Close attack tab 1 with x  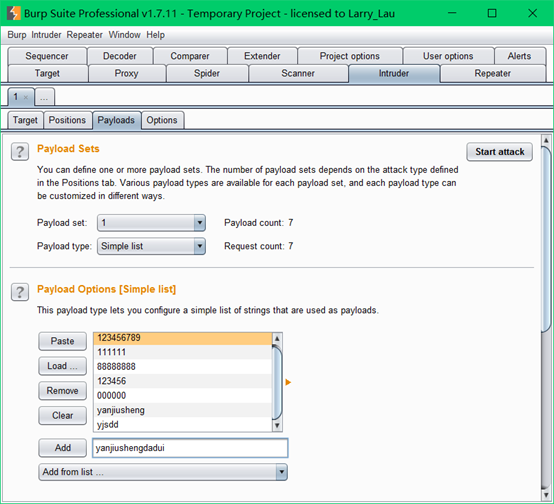[x=26, y=97]
